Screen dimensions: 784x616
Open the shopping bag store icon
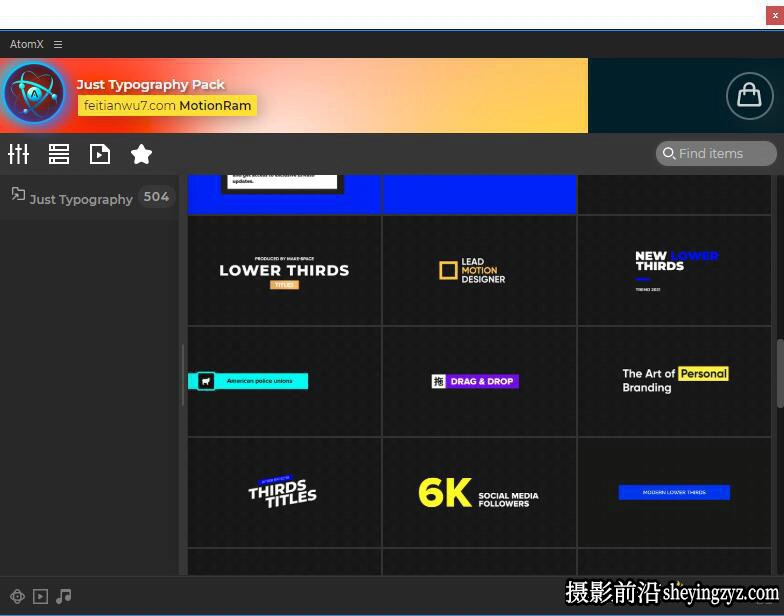click(750, 96)
